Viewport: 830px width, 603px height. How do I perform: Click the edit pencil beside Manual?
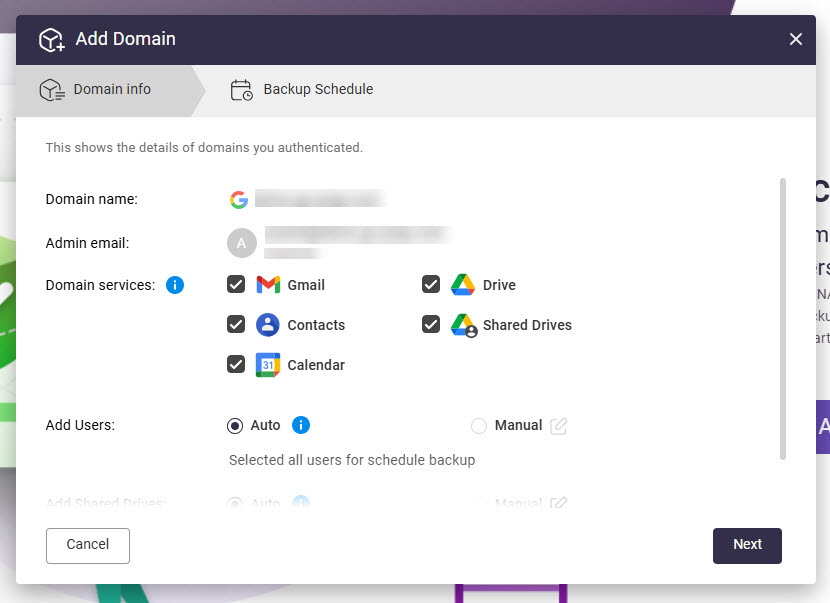559,426
